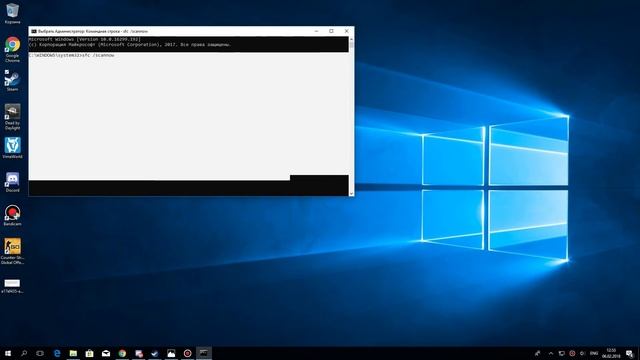640x360 pixels.
Task: Select the Counter-Strike Global Offensive shortcut
Action: pos(12,251)
